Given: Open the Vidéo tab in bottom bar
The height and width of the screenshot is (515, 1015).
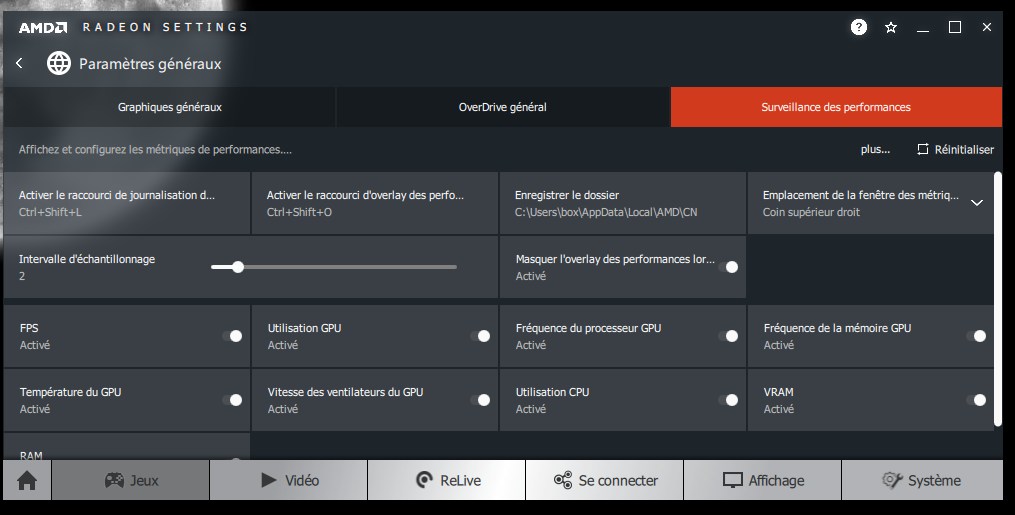Looking at the screenshot, I should [x=289, y=480].
